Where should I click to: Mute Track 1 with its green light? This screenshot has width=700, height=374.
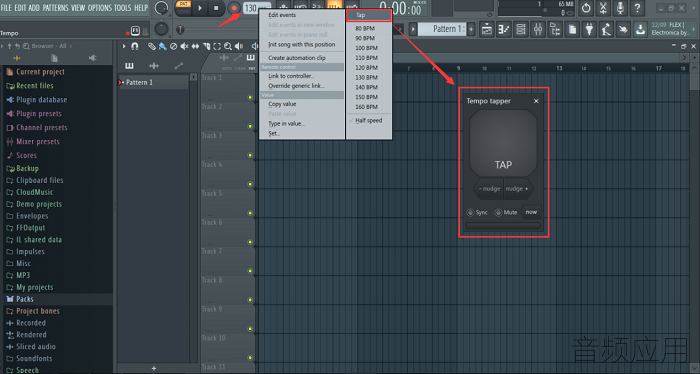pos(250,97)
